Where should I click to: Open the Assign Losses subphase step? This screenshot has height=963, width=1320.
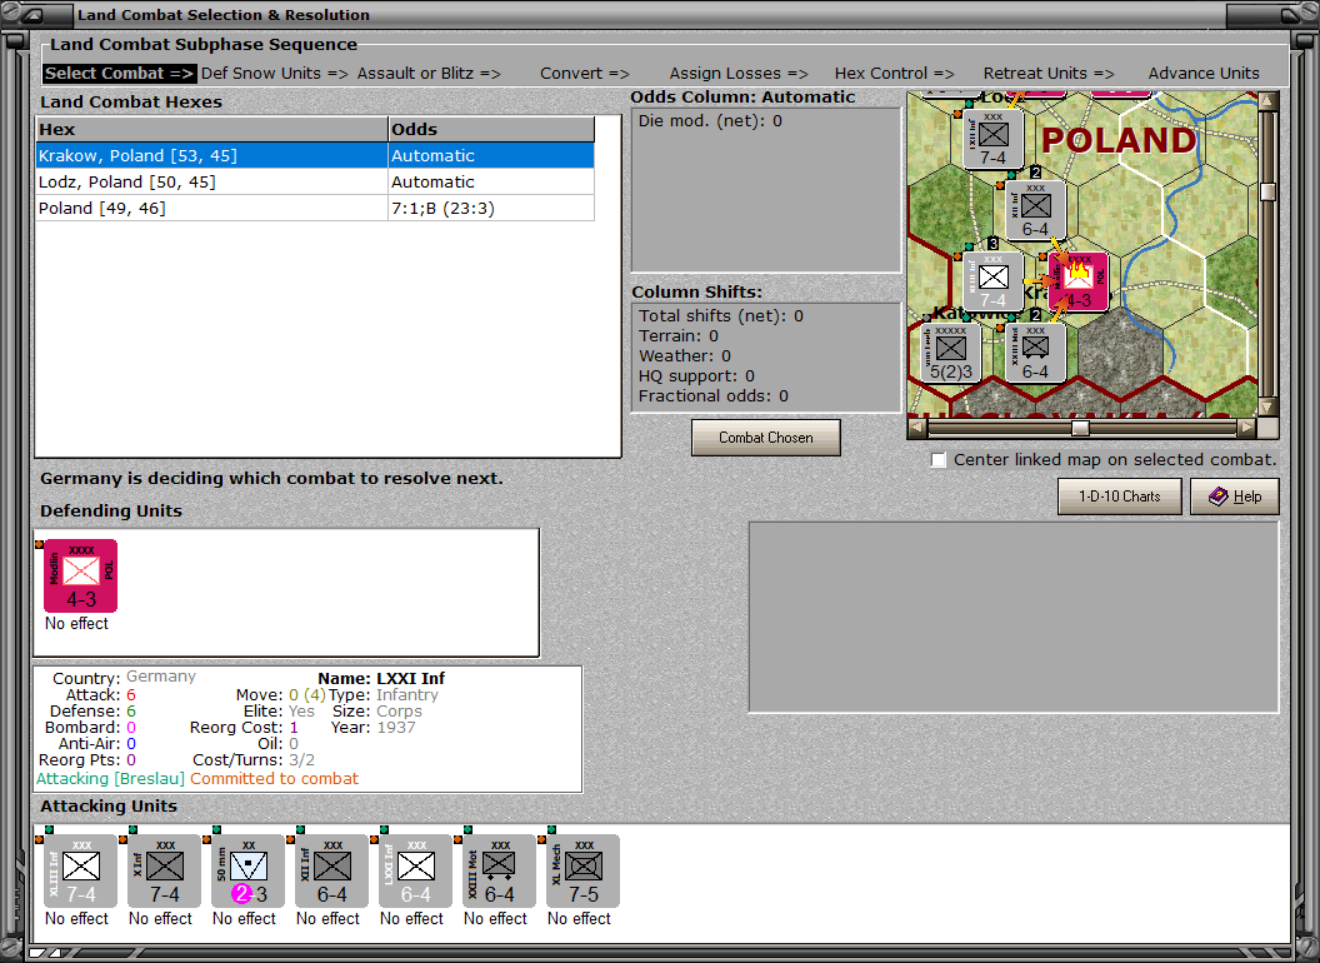tap(738, 73)
